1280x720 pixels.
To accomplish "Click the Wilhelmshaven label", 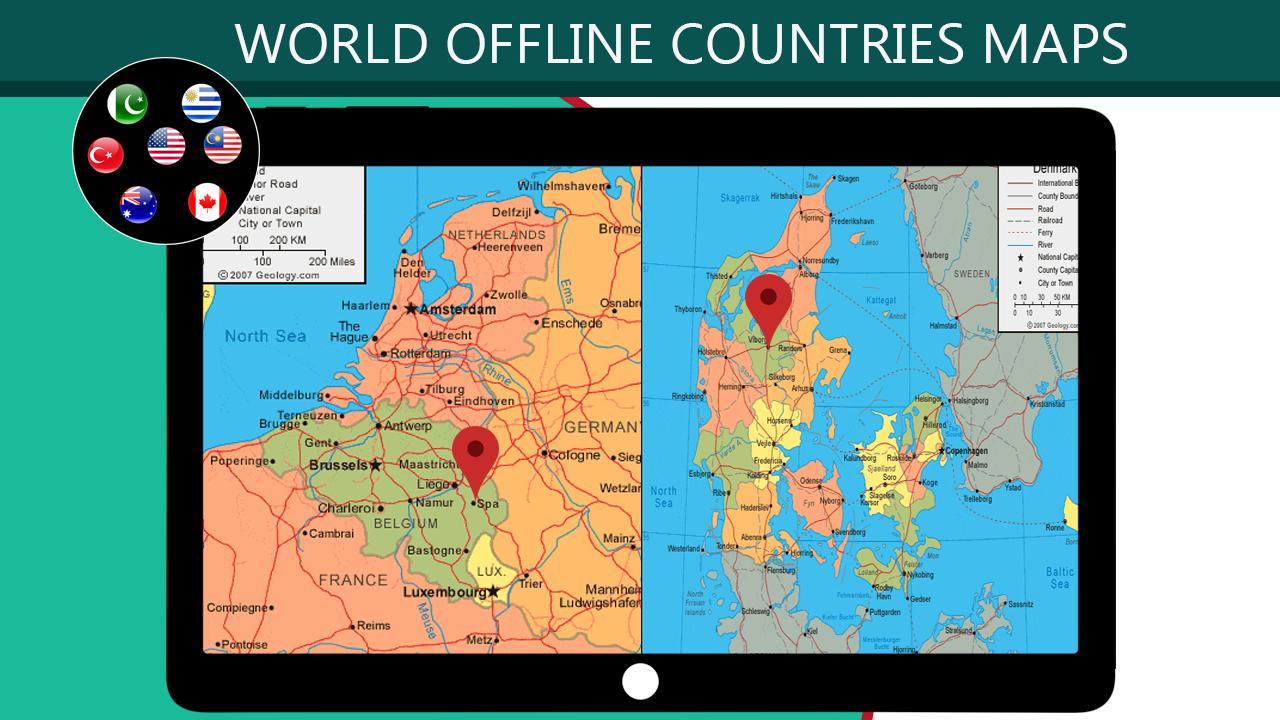I will coord(561,186).
